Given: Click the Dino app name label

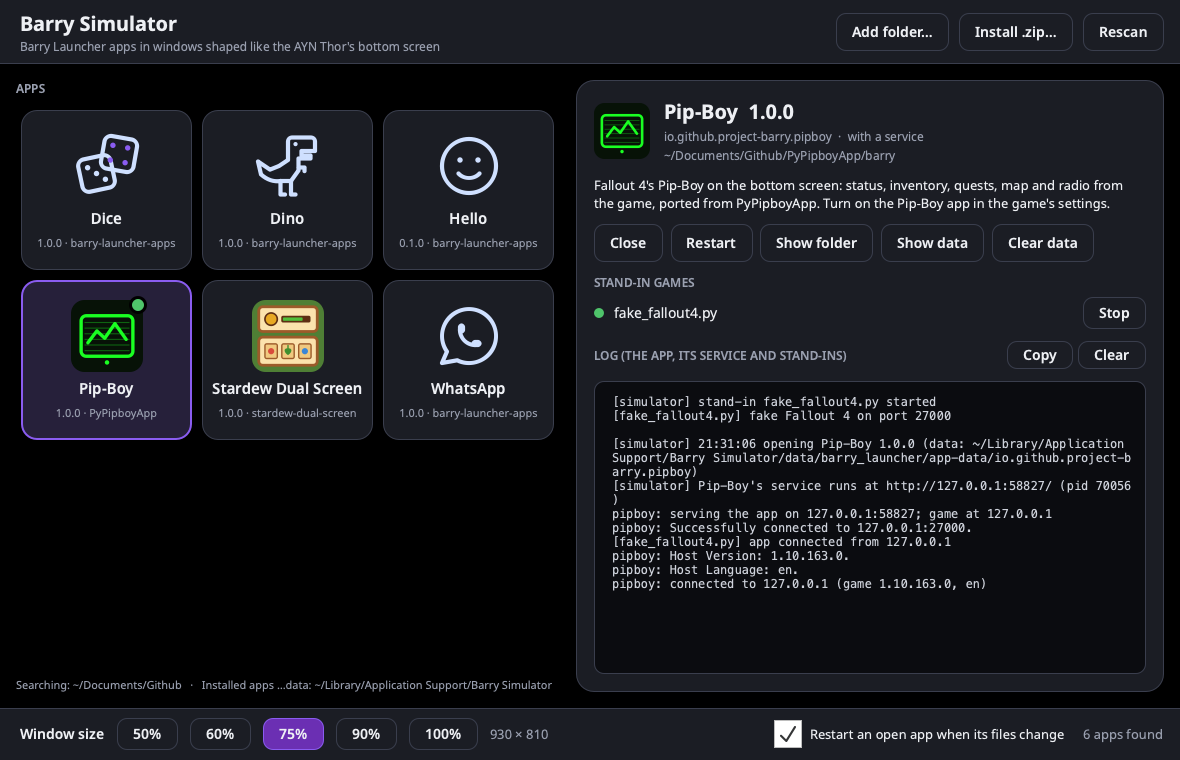Looking at the screenshot, I should tap(287, 218).
